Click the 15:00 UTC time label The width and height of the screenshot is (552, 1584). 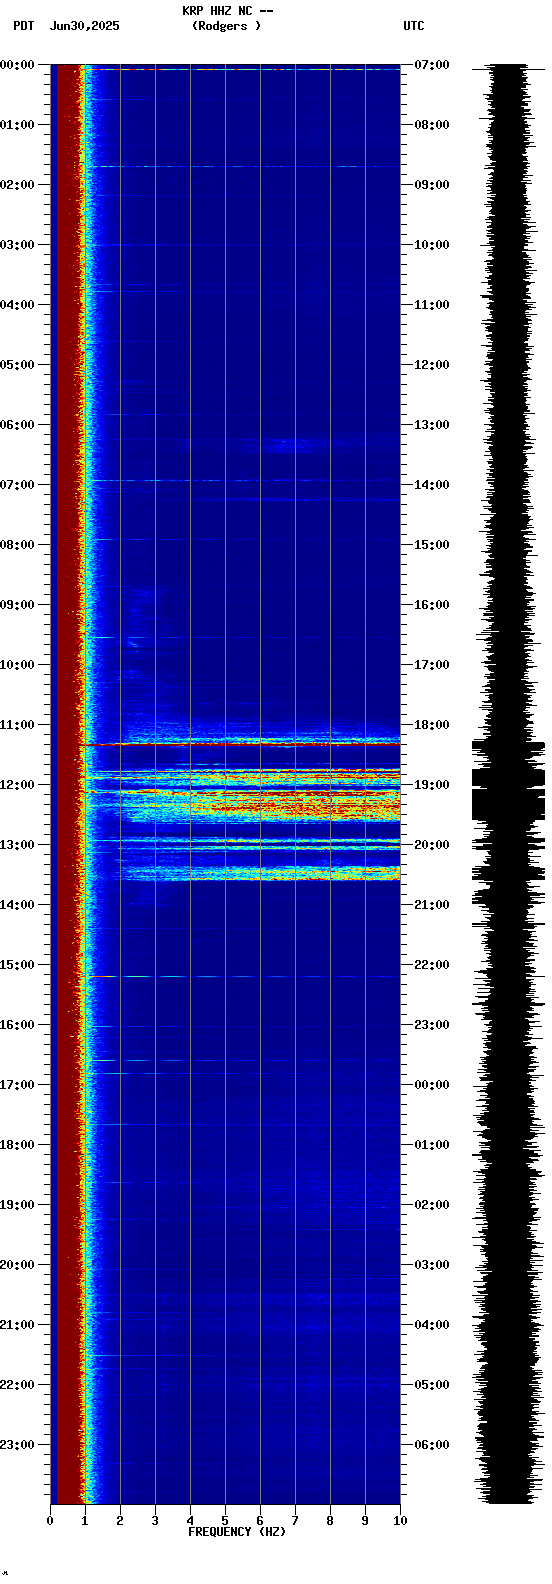(x=432, y=545)
